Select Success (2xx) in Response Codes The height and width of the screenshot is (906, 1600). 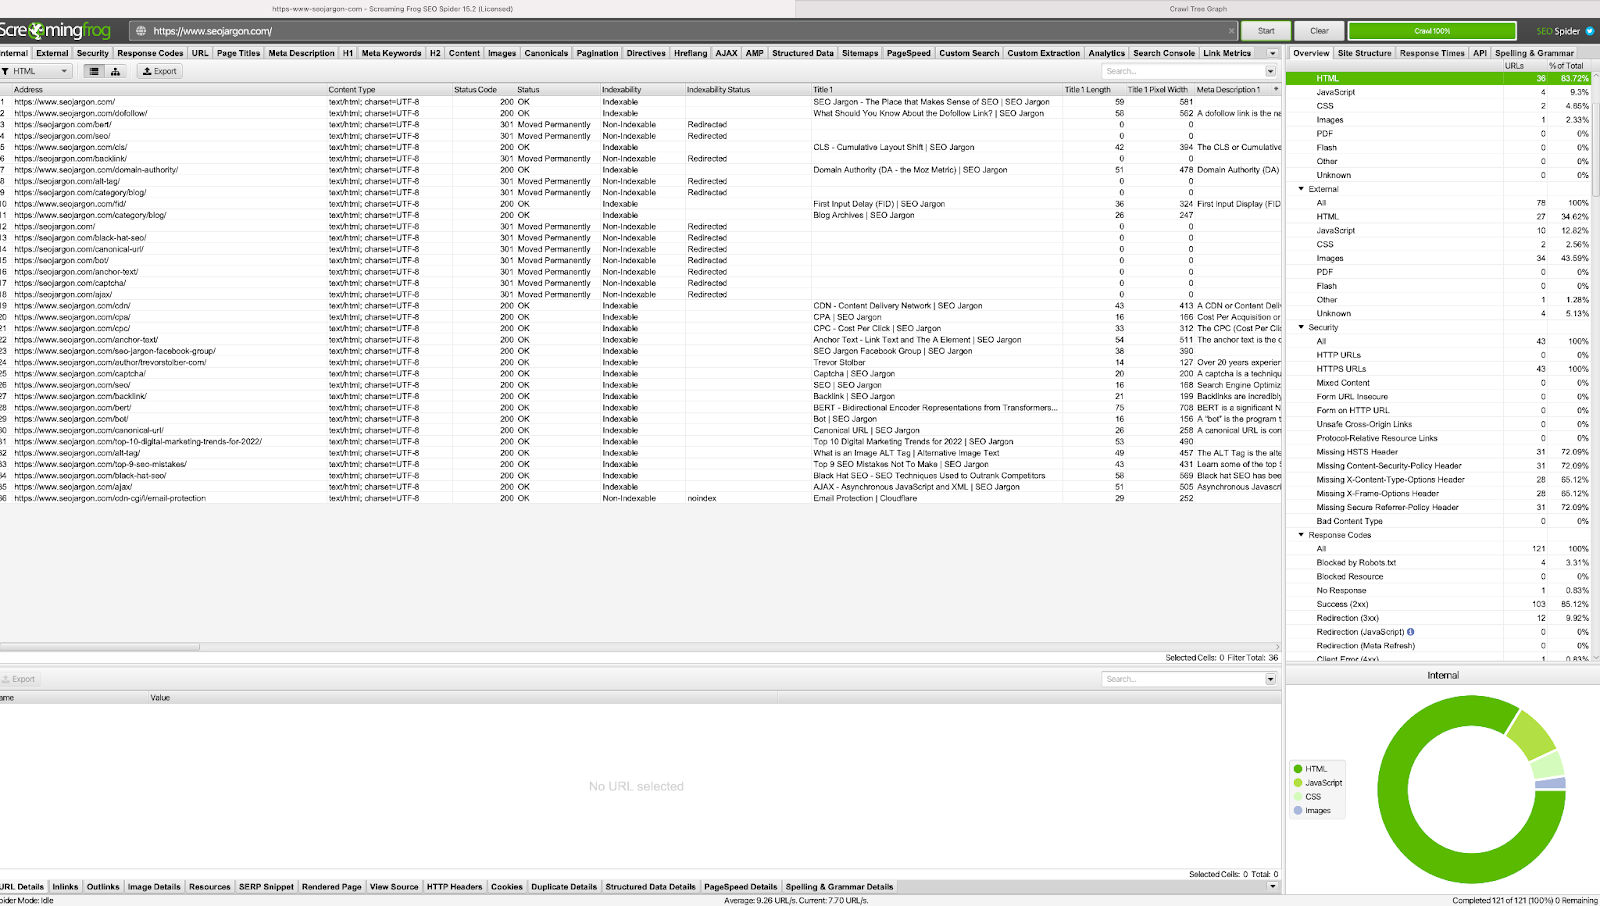click(1438, 604)
